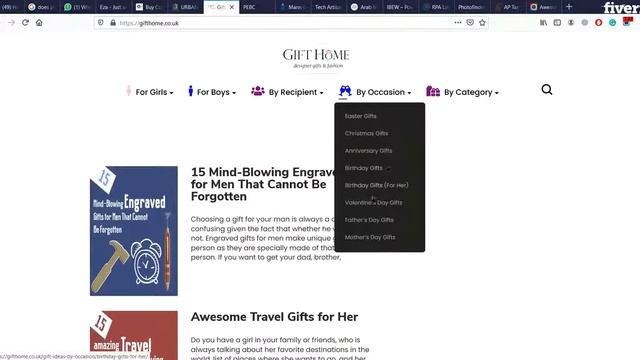Click the browser forward arrow
640x360 pixels.
[11, 23]
